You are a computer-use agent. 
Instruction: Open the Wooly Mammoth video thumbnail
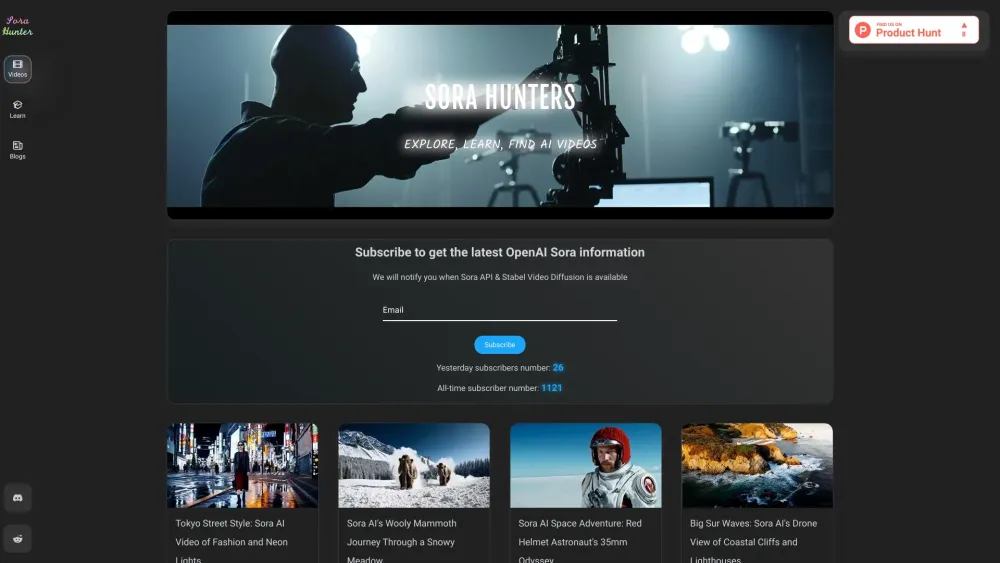[414, 465]
